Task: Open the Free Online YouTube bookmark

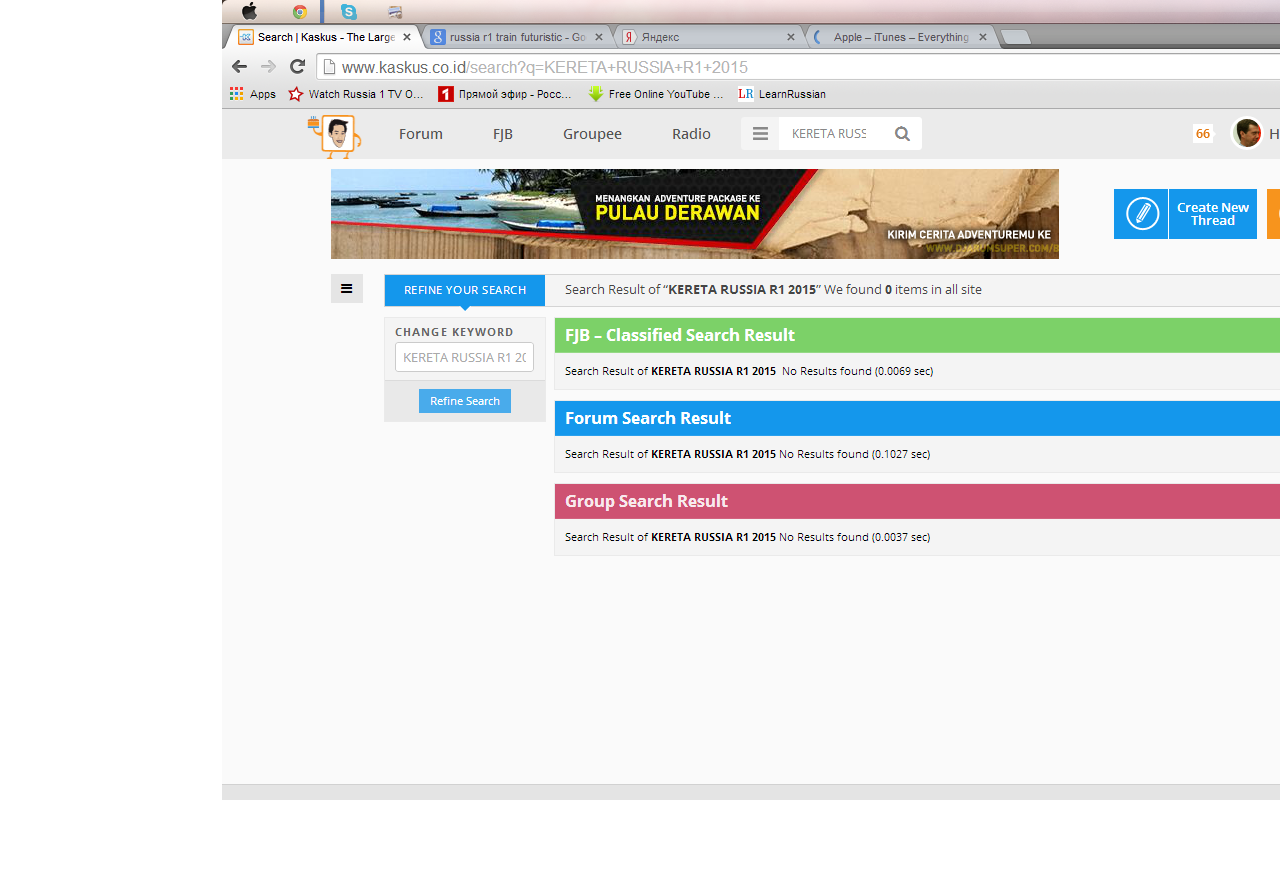Action: click(655, 94)
